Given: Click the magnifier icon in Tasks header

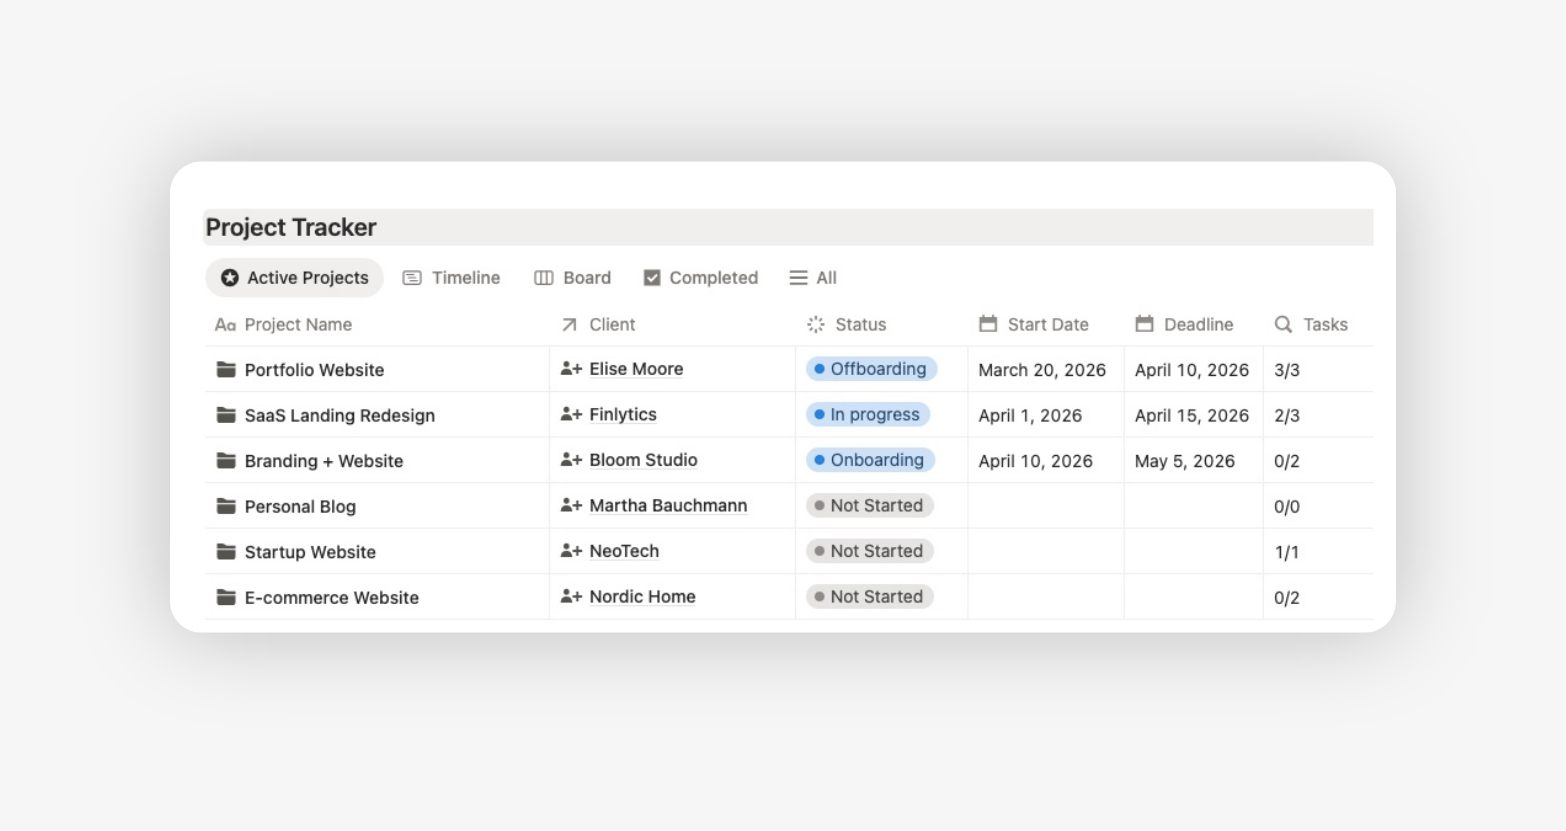Looking at the screenshot, I should 1283,324.
